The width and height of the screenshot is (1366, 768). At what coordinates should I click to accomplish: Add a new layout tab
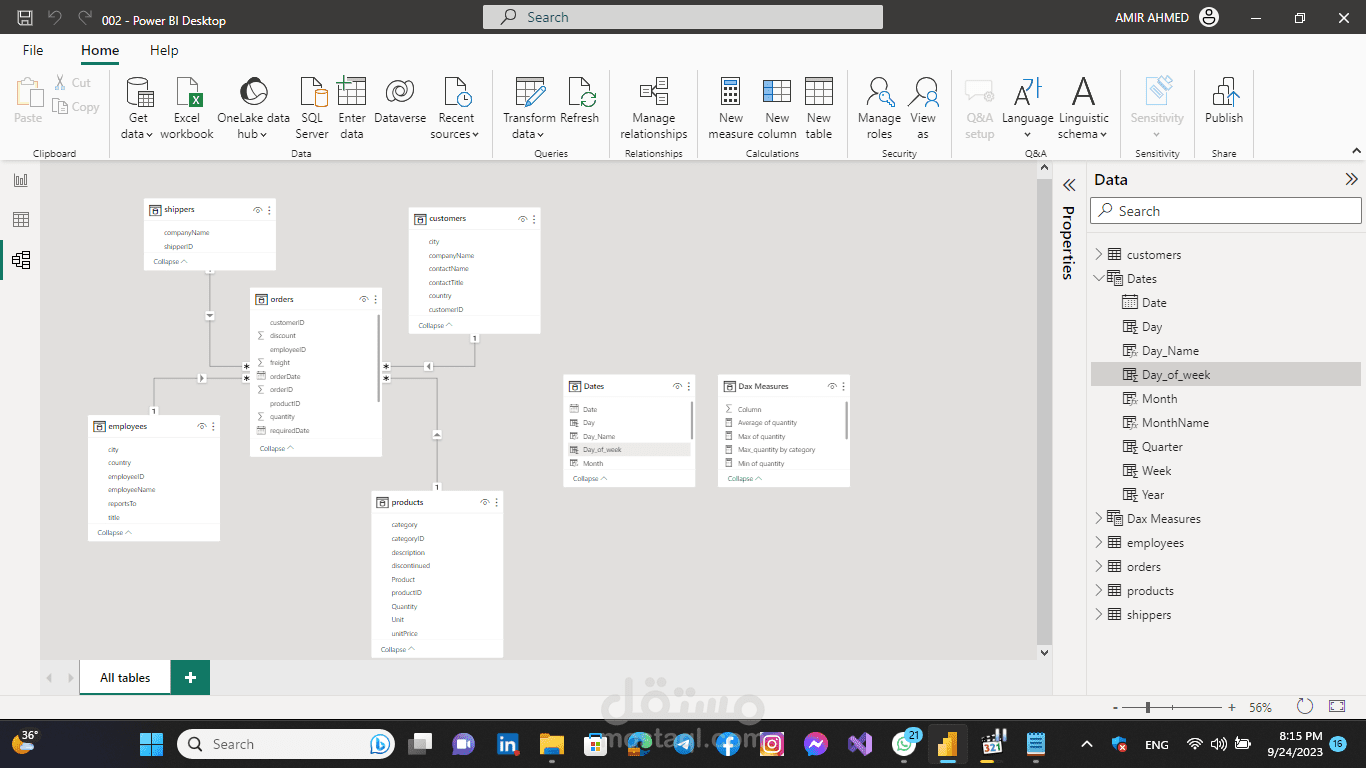pos(190,678)
